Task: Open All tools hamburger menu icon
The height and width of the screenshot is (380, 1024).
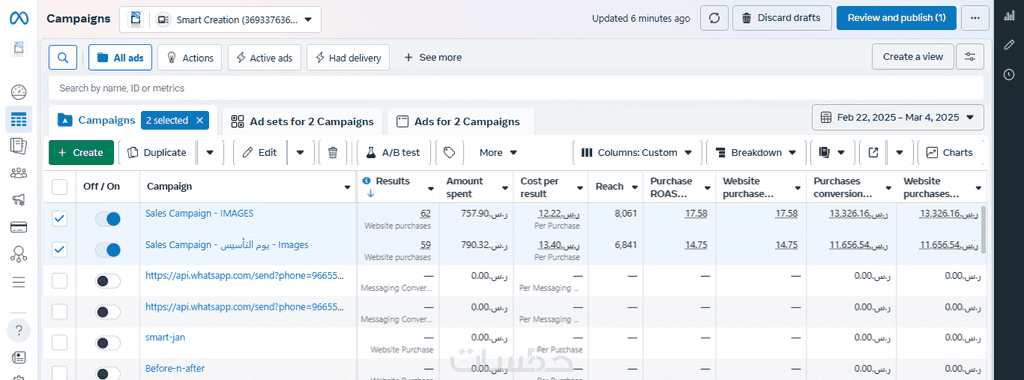Action: [18, 282]
